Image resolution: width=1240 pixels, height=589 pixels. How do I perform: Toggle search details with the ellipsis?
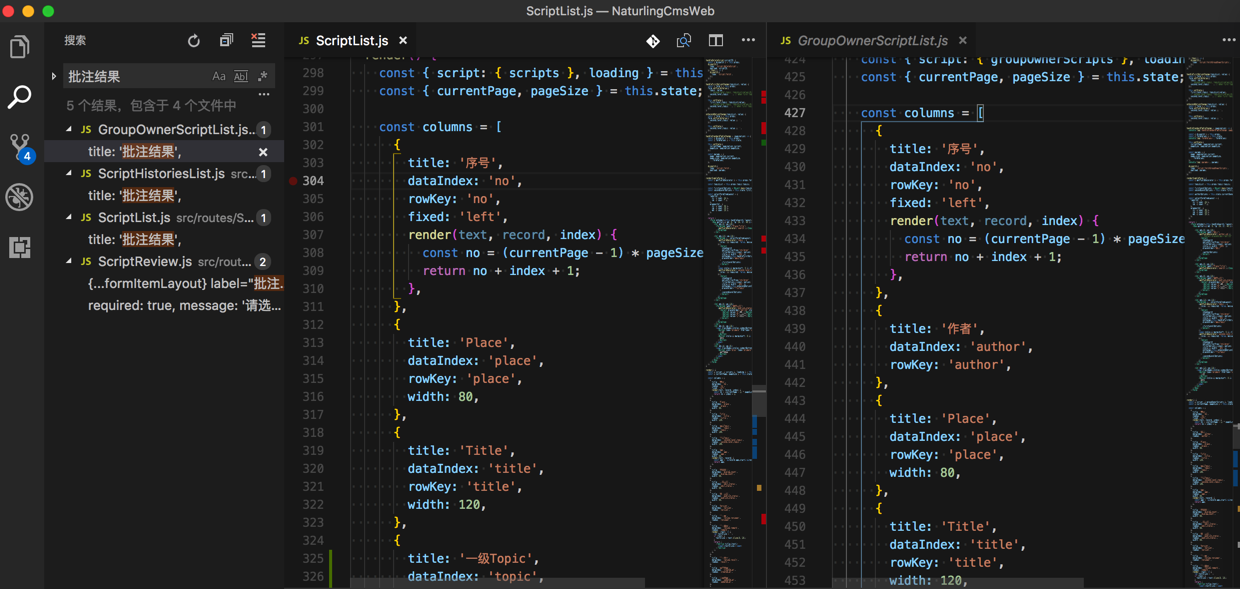(264, 95)
